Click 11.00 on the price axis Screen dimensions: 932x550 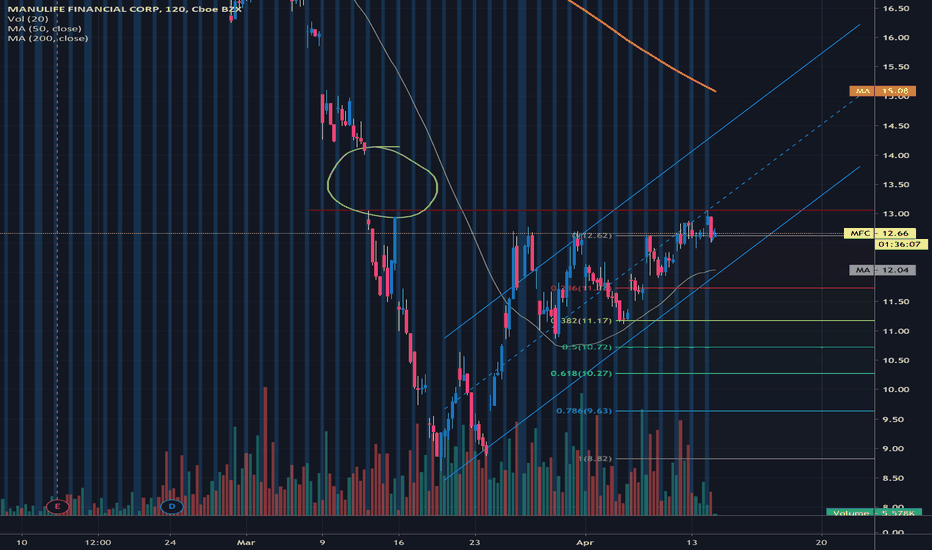click(896, 331)
